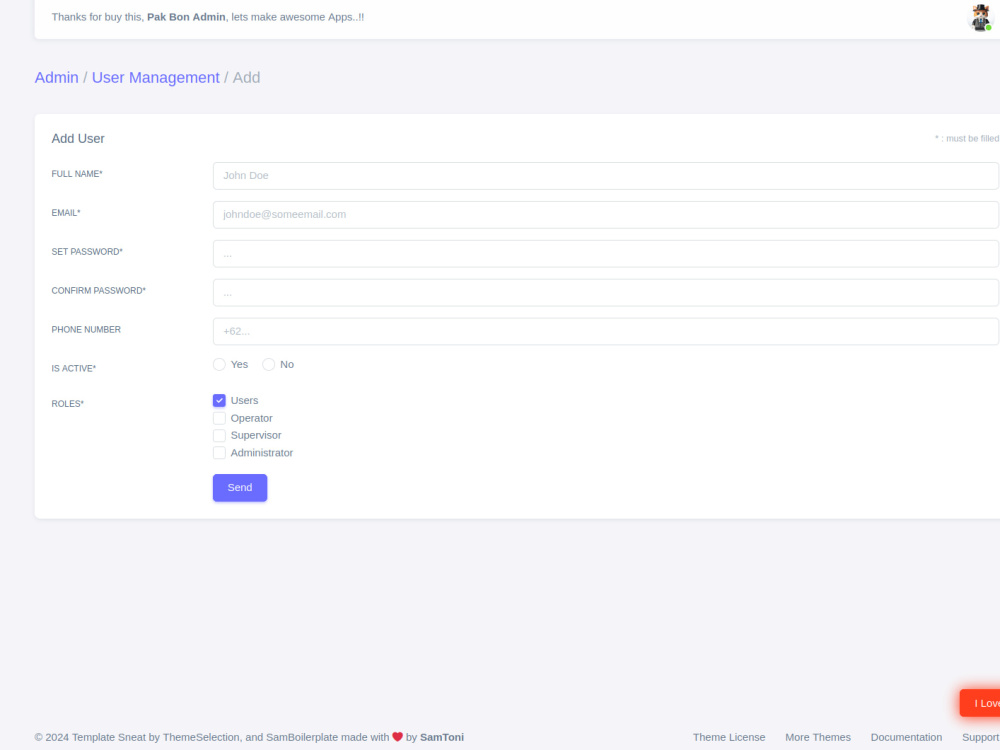
Task: Uncheck the Users role checkbox
Action: click(x=219, y=401)
